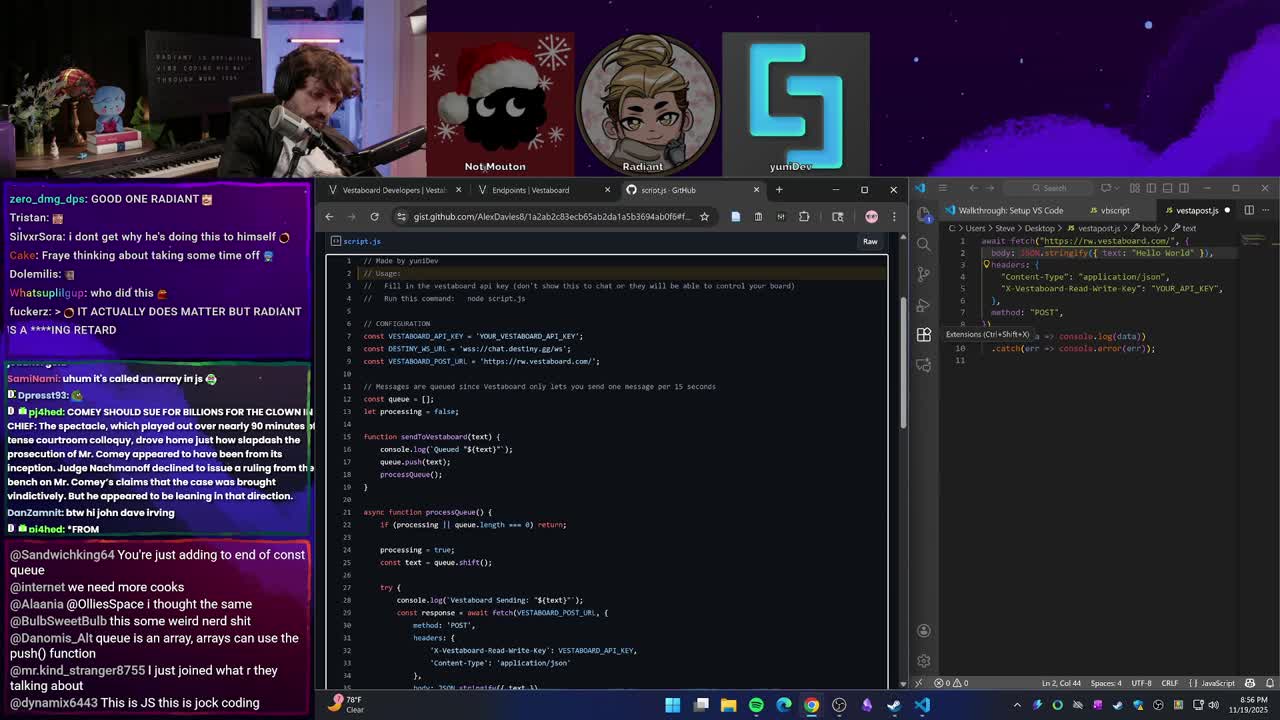Viewport: 1280px width, 720px height.
Task: Show hidden system tray icons
Action: [x=1017, y=705]
